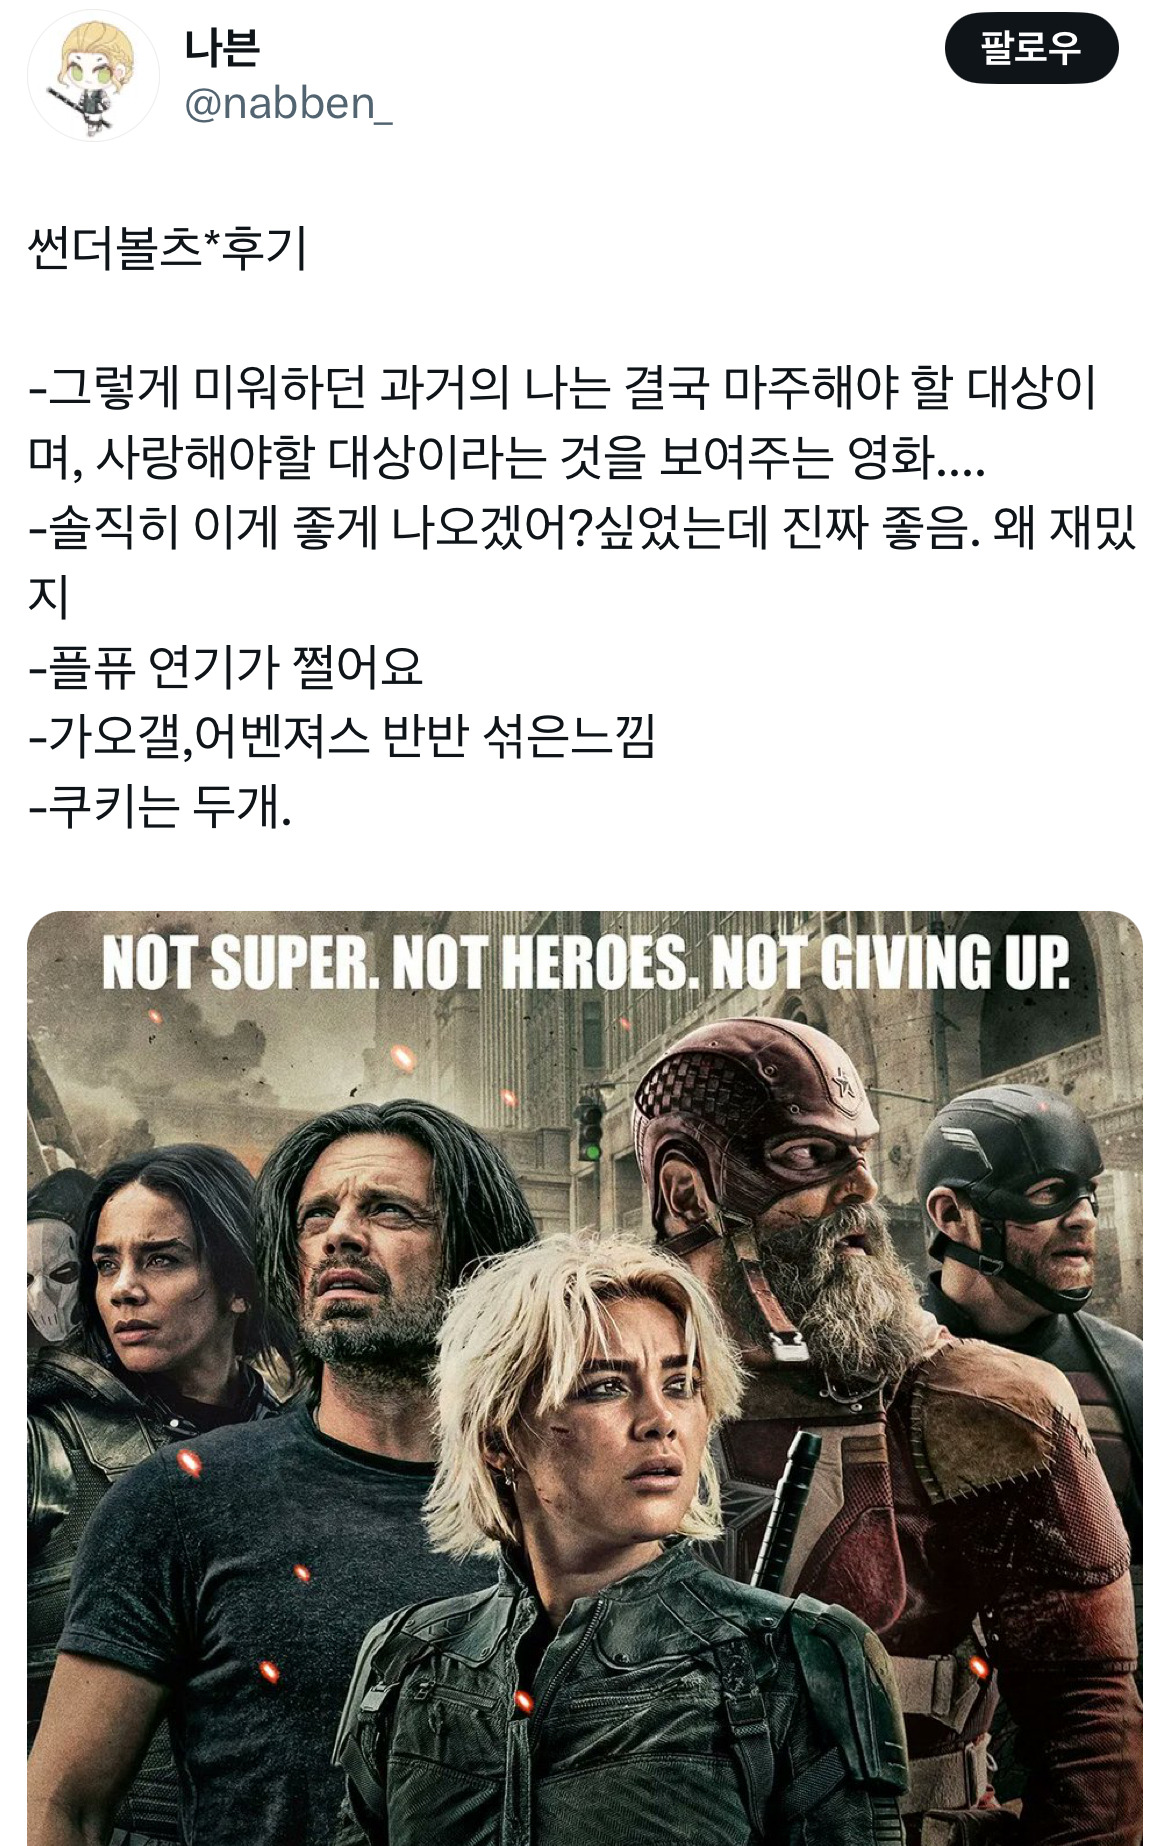Tap the 팔로우 follow button
This screenshot has height=1846, width=1170.
1031,48
